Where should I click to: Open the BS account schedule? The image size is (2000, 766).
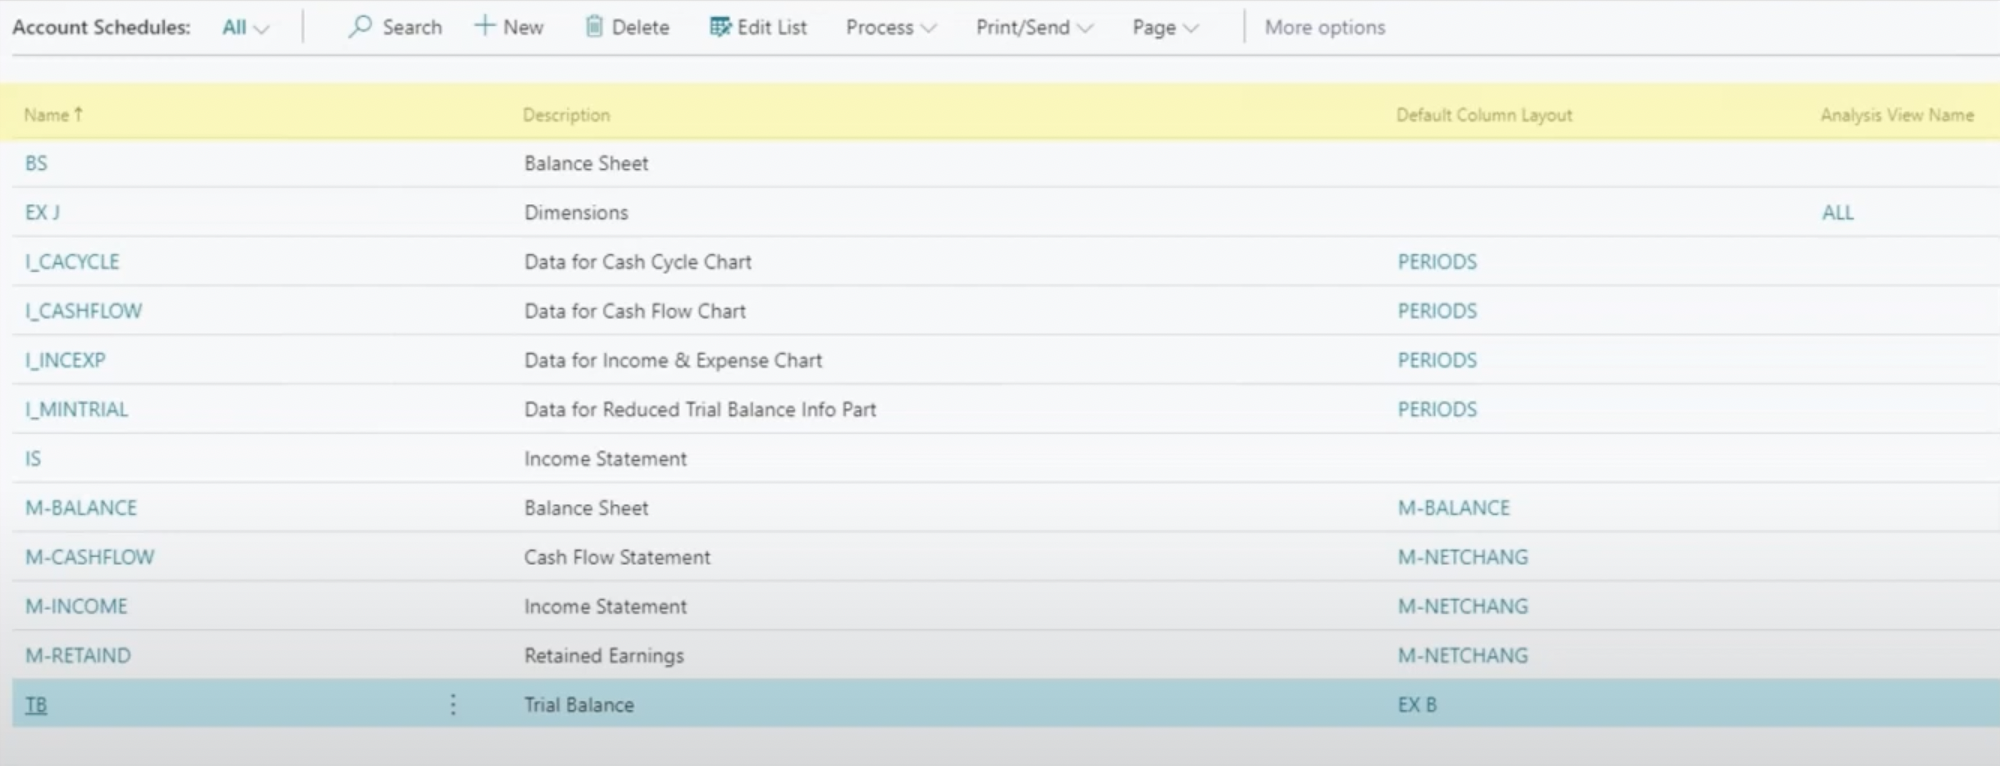coord(36,163)
